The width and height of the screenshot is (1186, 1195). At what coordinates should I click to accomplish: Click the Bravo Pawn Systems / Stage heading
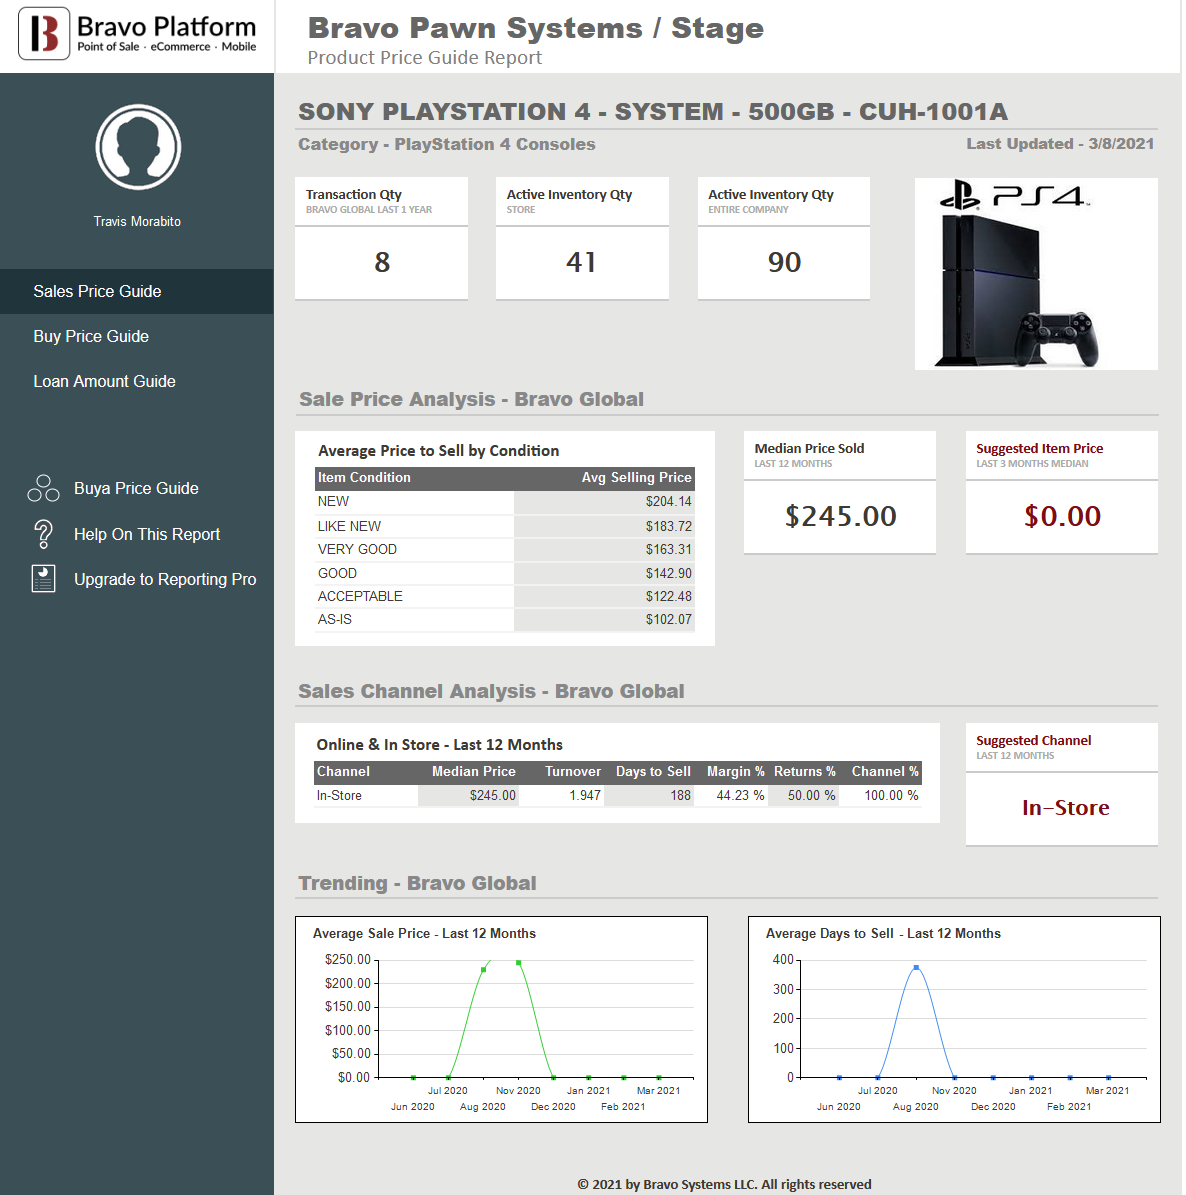tap(535, 28)
